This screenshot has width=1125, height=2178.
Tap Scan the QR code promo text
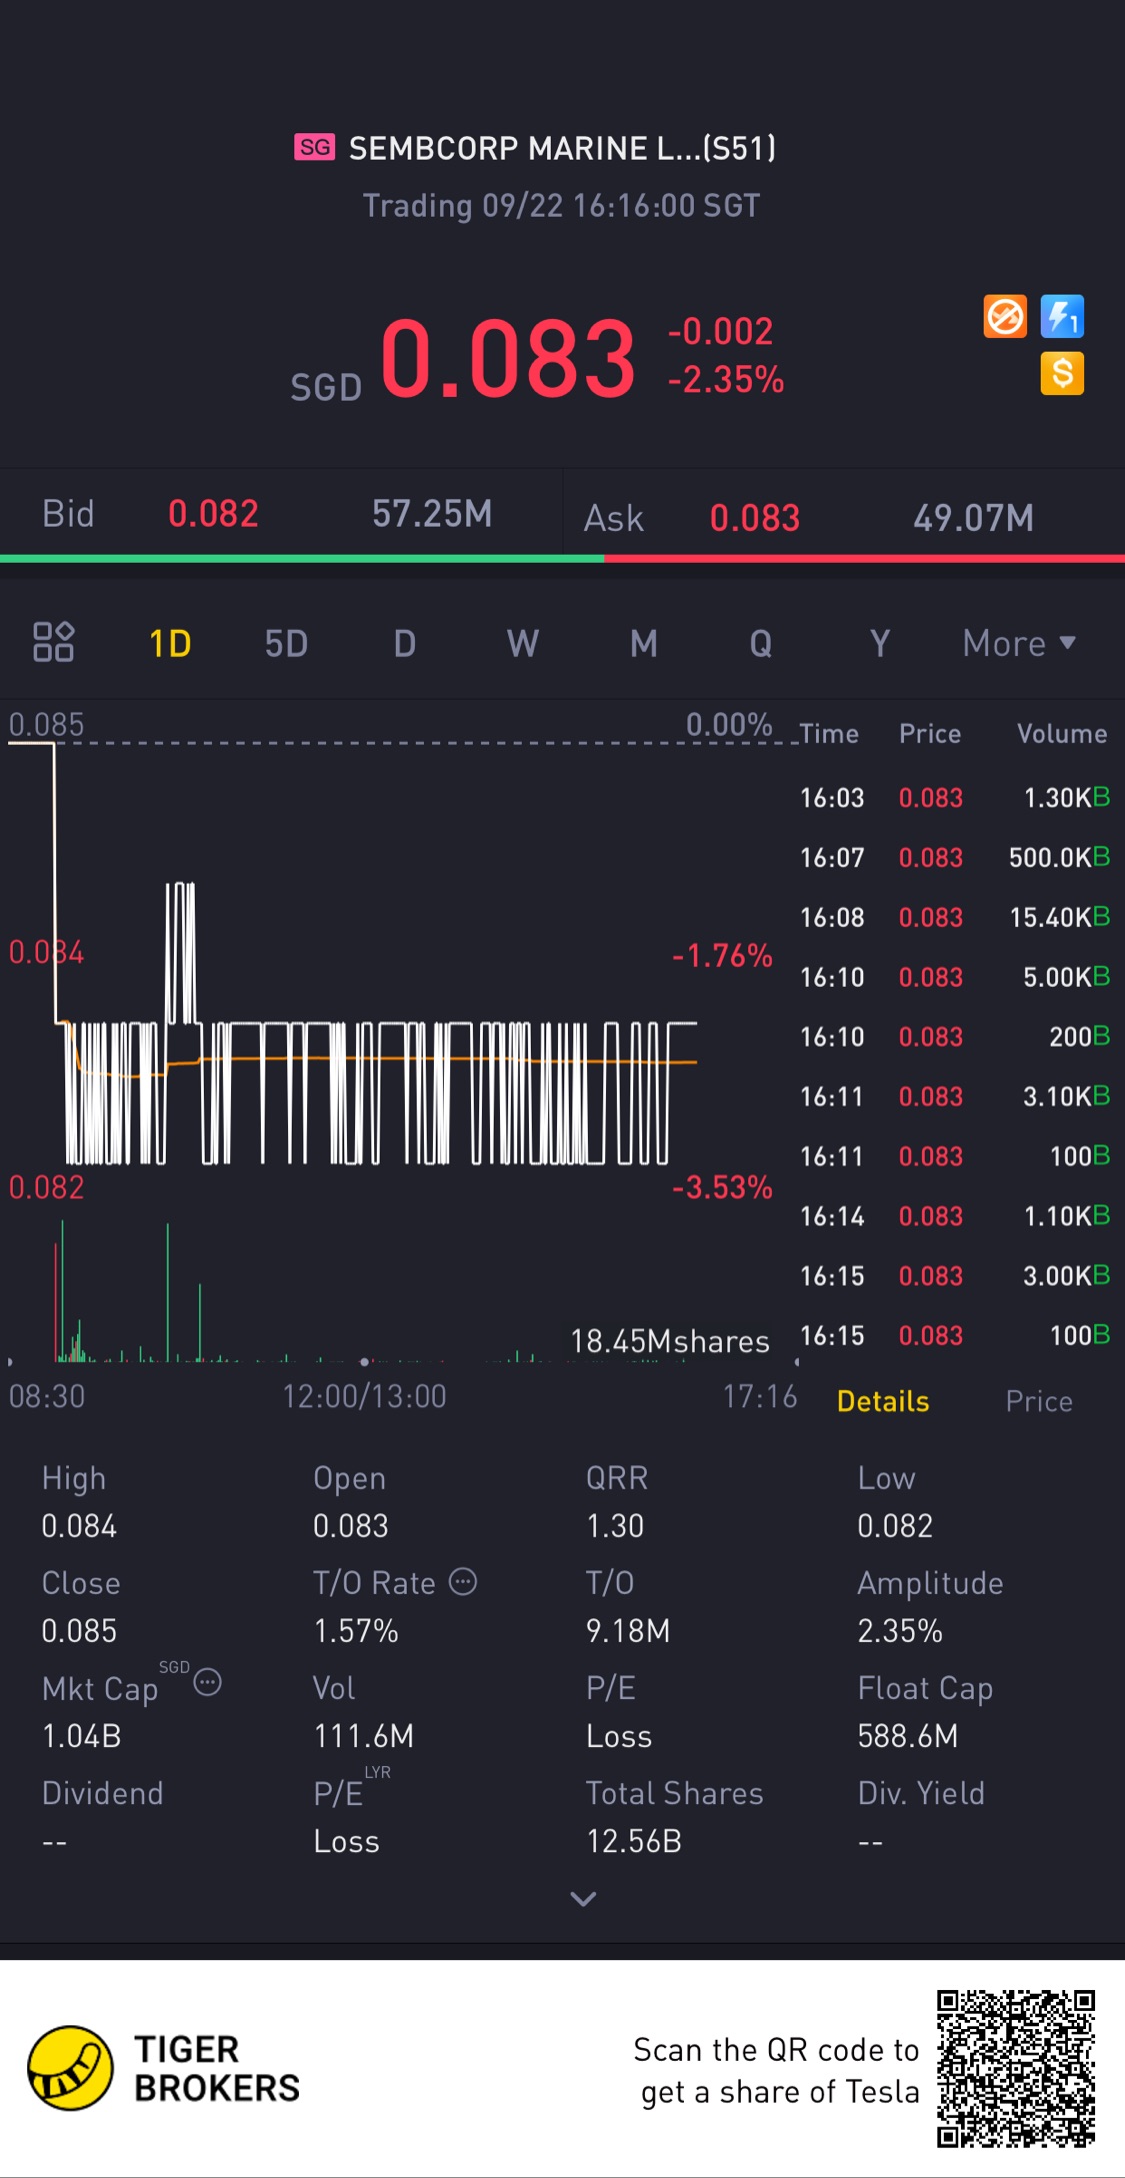tap(776, 2070)
